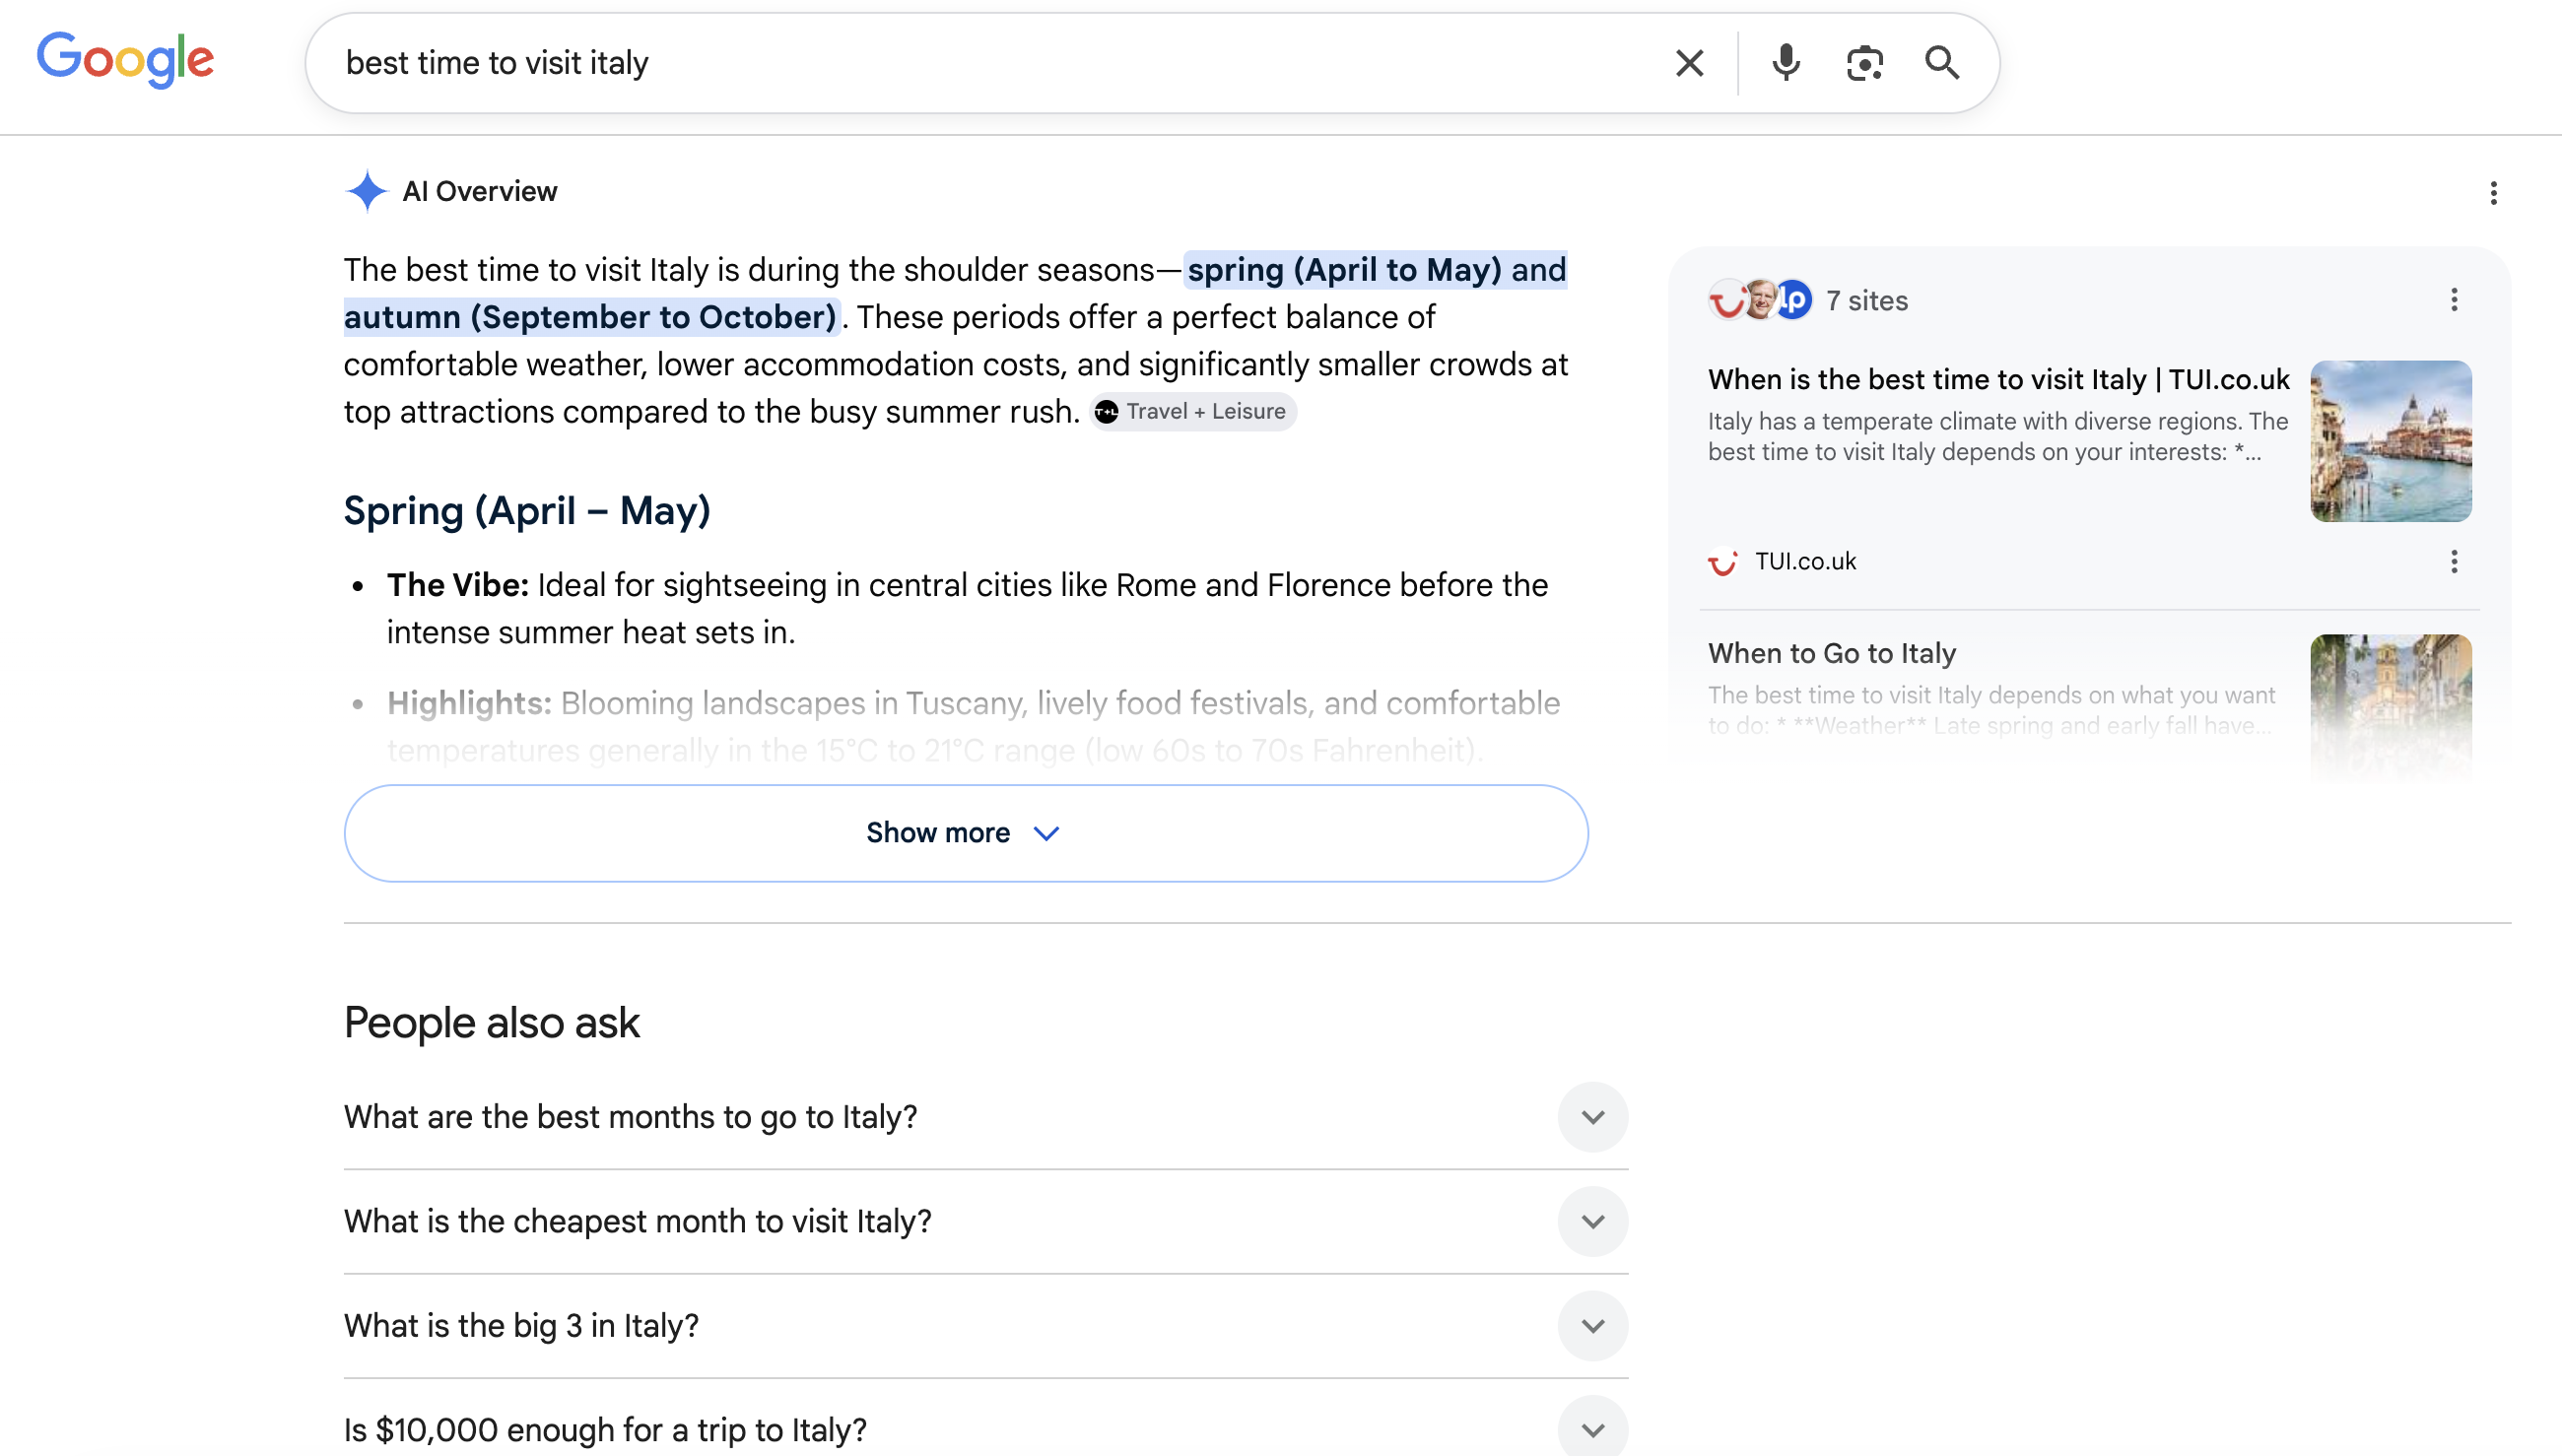Viewport: 2562px width, 1456px height.
Task: Click the Venice thumbnail image
Action: 2390,441
